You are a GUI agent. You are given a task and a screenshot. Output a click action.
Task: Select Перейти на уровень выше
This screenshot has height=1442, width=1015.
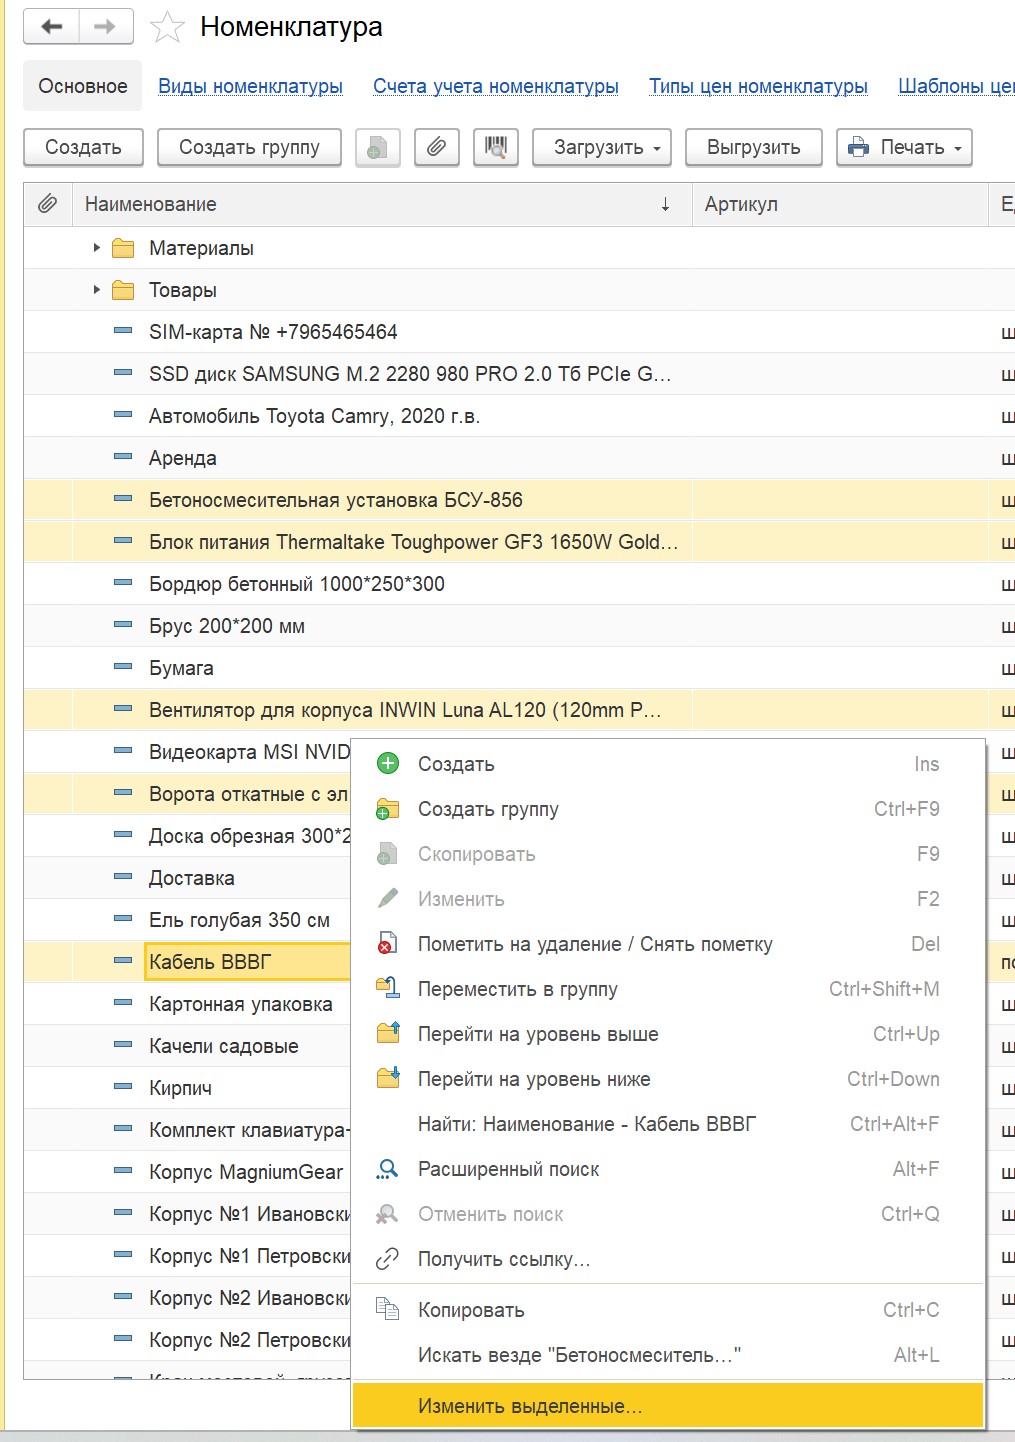point(668,1034)
